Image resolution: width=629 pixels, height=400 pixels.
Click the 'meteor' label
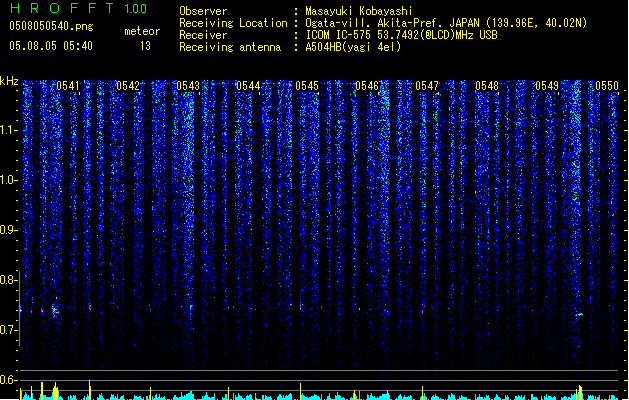point(142,31)
